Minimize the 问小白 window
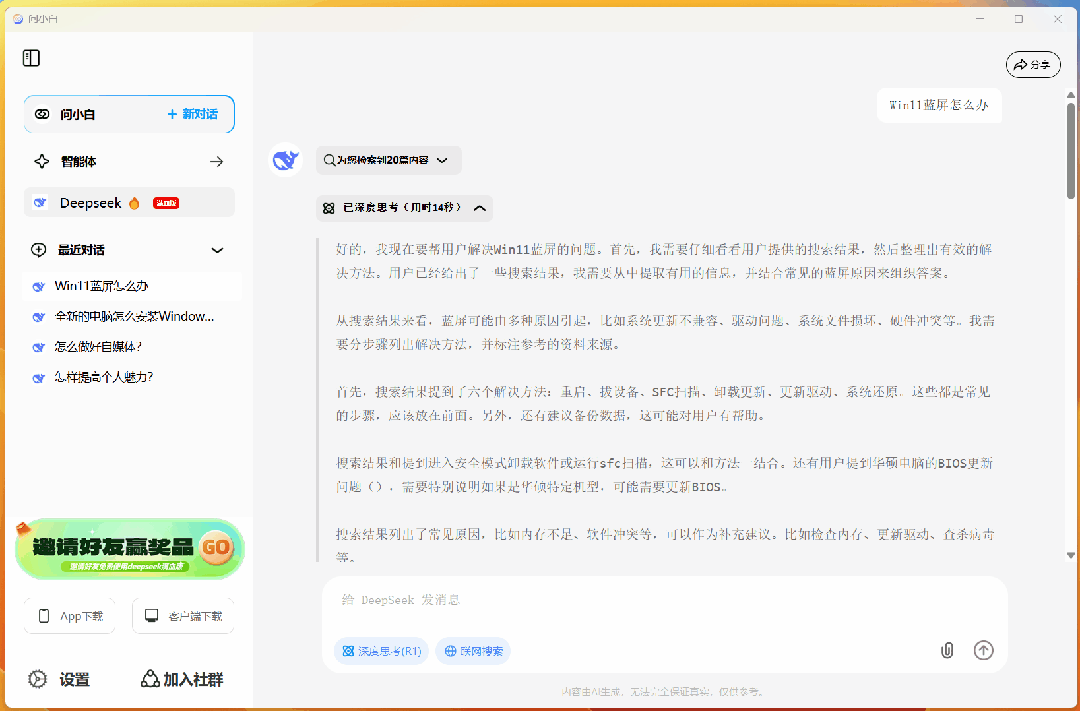The image size is (1080, 711). (x=981, y=19)
